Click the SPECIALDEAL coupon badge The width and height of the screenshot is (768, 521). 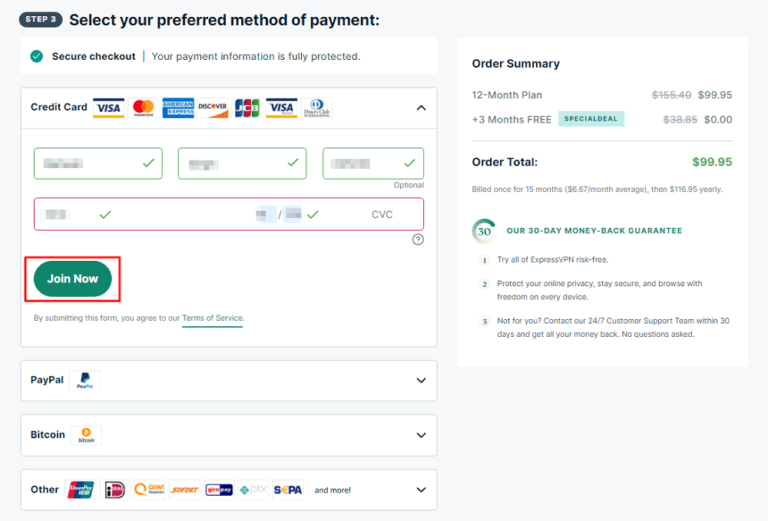(x=591, y=119)
